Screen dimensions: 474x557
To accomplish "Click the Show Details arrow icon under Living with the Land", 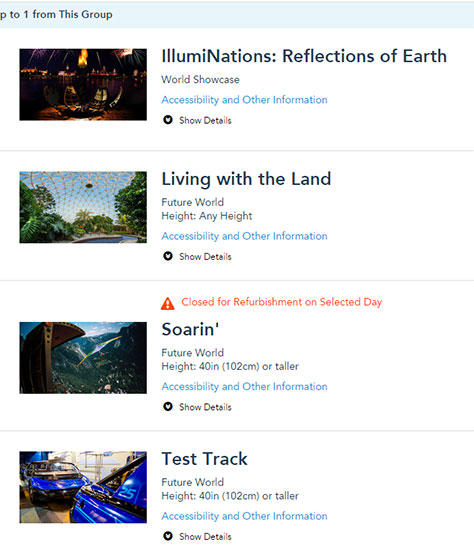I will 168,256.
